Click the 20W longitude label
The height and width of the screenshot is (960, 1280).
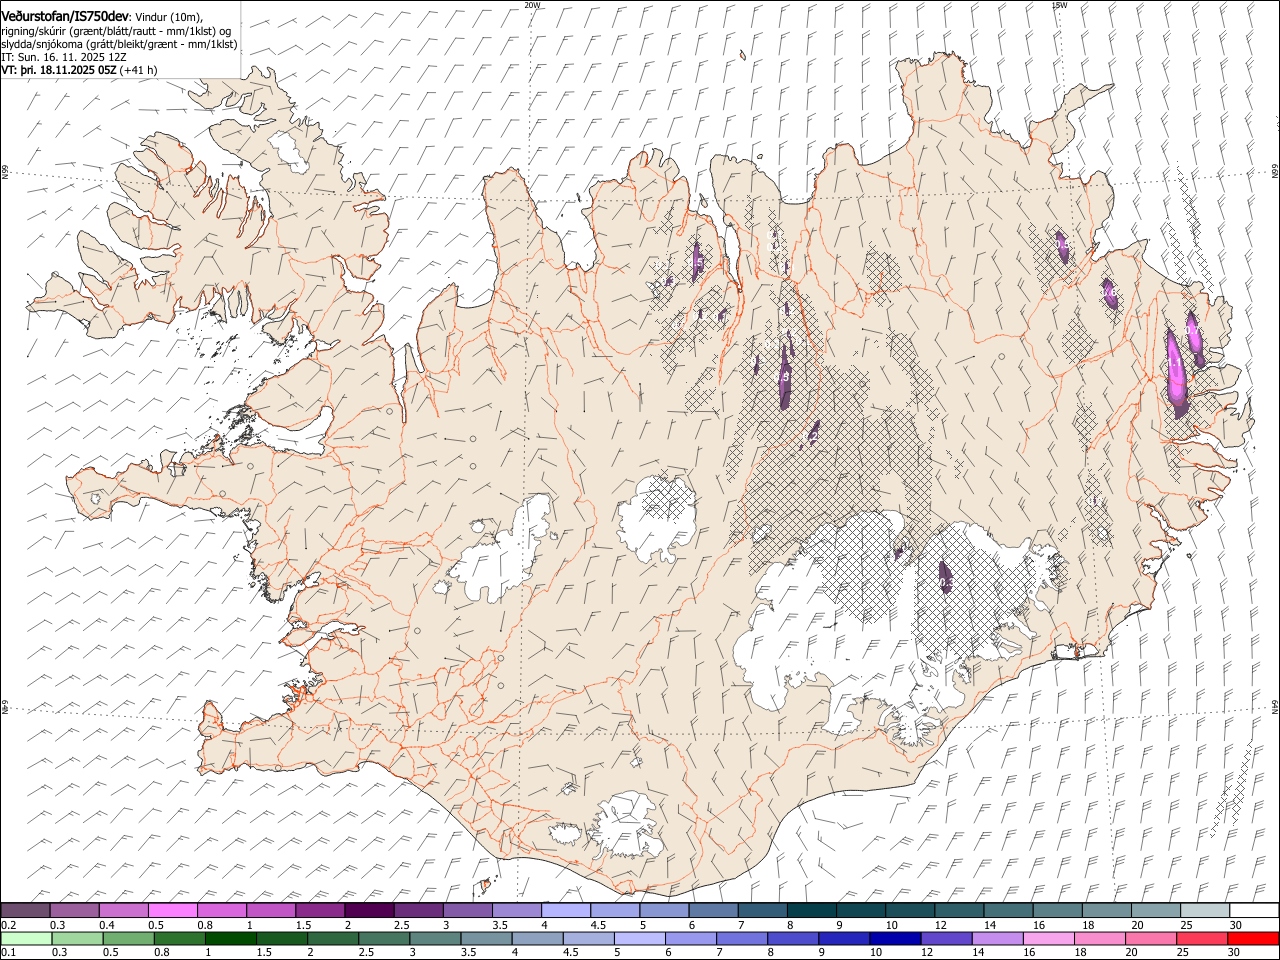click(532, 5)
